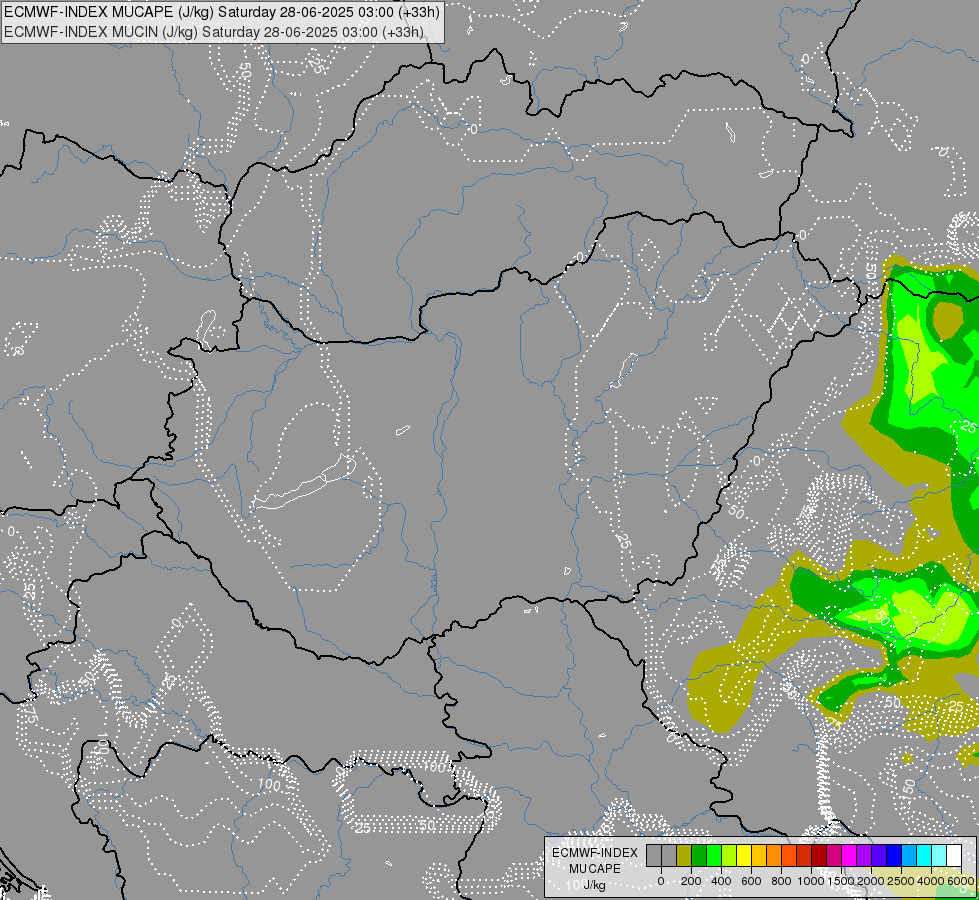Click the legend tick label 2000
The image size is (979, 900).
pyautogui.click(x=871, y=881)
